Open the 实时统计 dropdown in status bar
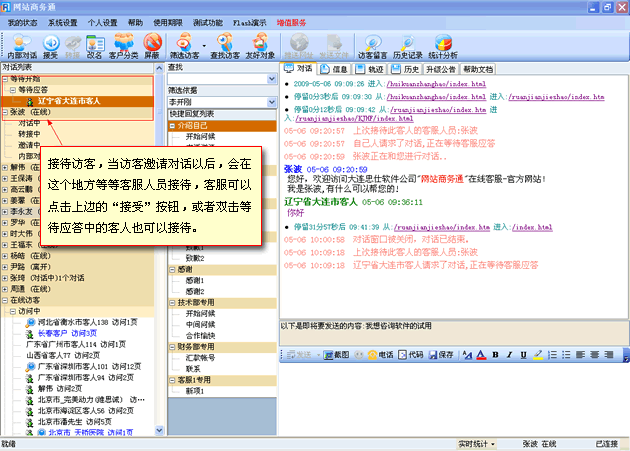The width and height of the screenshot is (630, 451). [479, 443]
